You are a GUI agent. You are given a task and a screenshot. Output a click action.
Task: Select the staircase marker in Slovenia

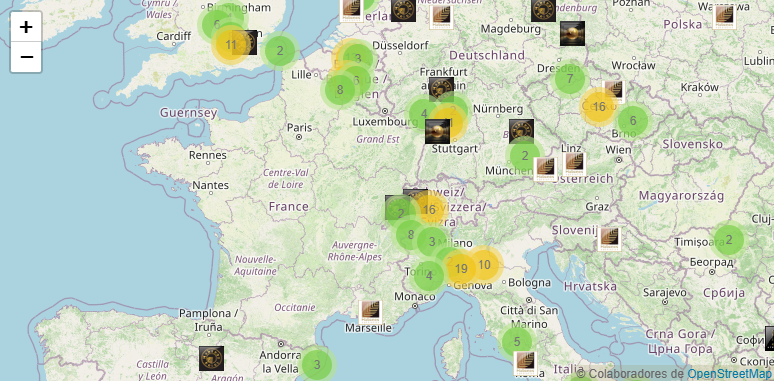point(609,239)
